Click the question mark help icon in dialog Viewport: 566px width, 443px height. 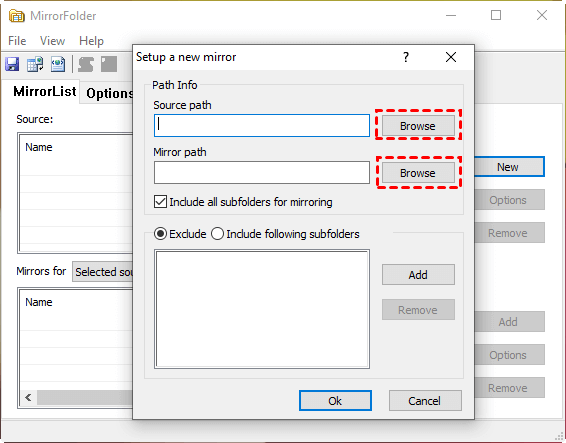click(x=406, y=57)
